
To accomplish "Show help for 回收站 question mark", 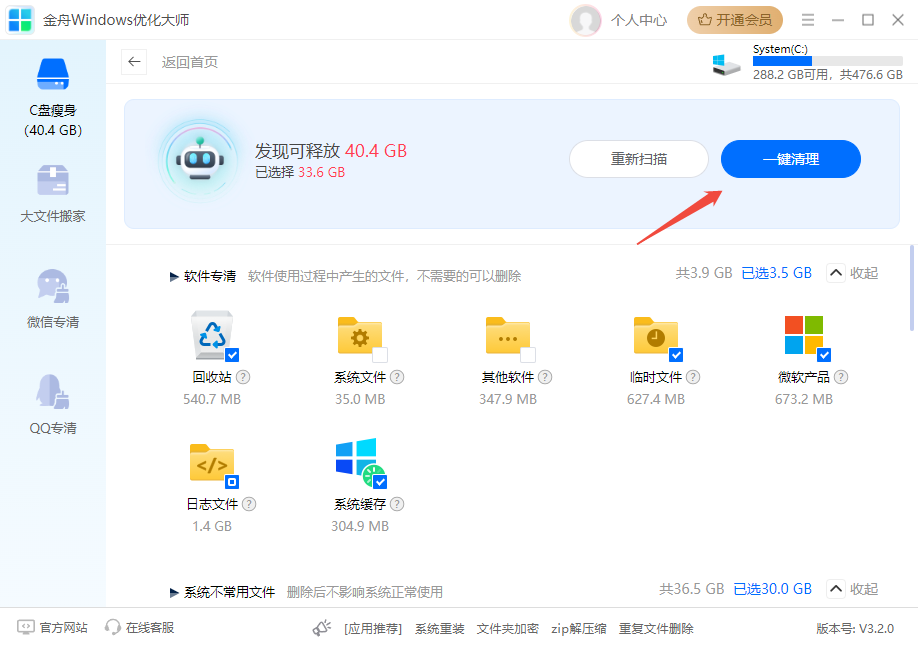I will (243, 377).
